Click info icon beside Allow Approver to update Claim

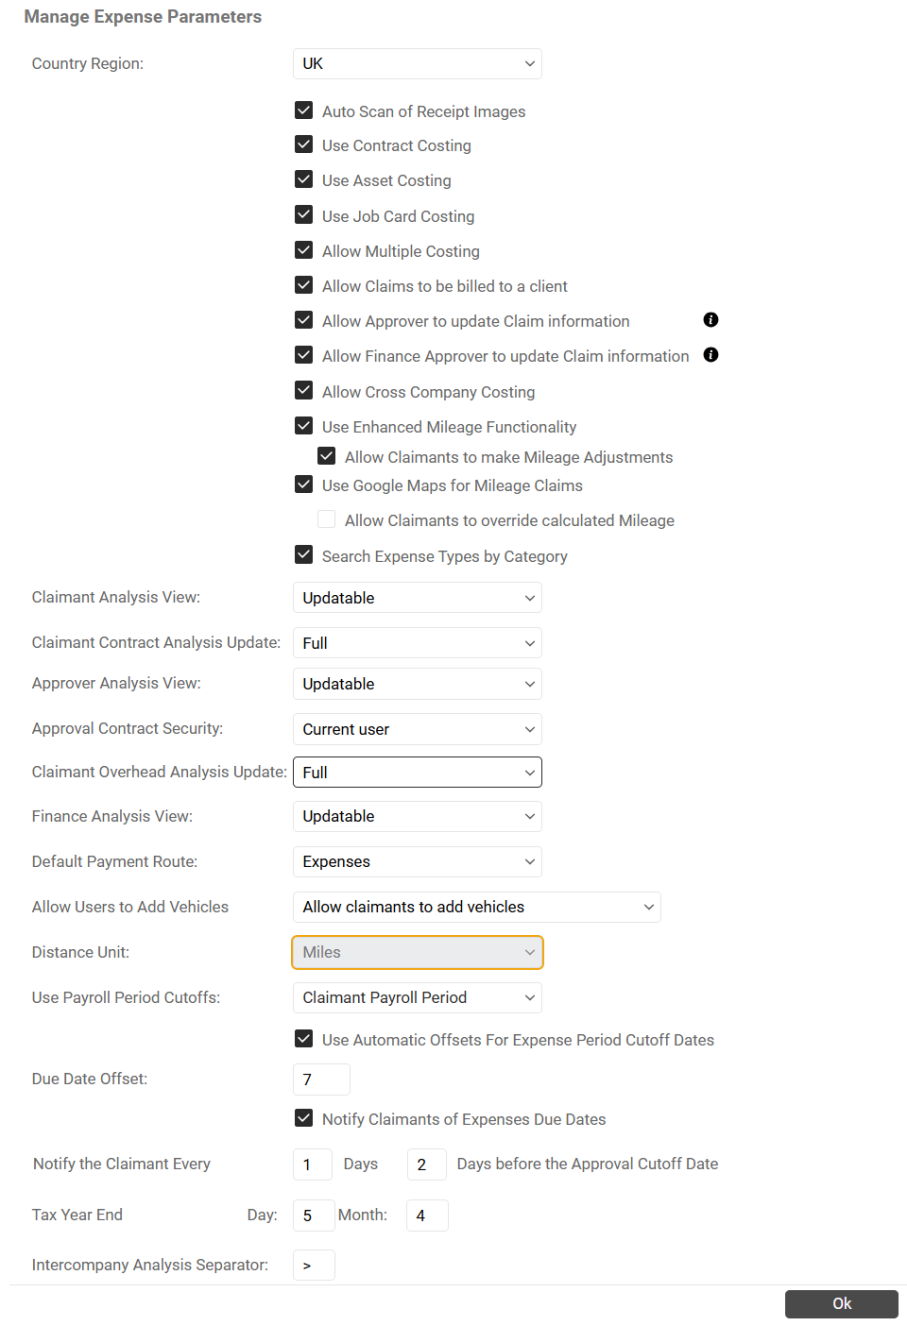pos(711,320)
